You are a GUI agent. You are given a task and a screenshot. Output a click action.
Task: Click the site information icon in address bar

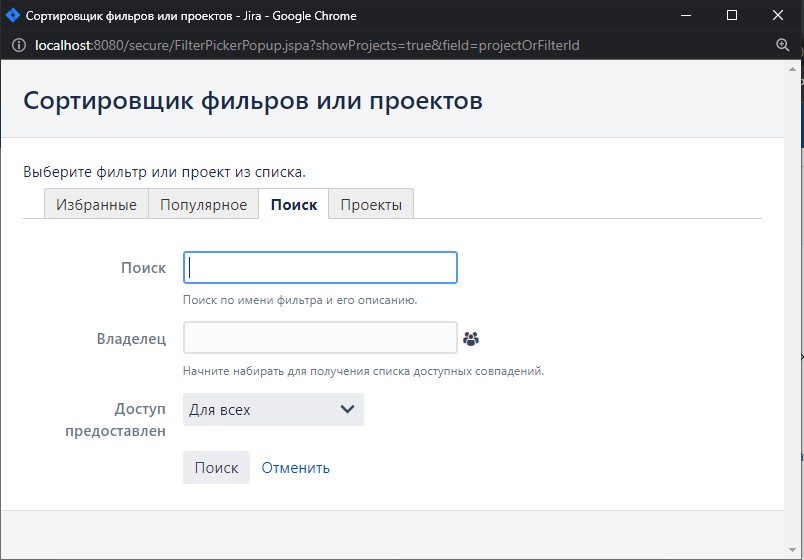coord(19,45)
